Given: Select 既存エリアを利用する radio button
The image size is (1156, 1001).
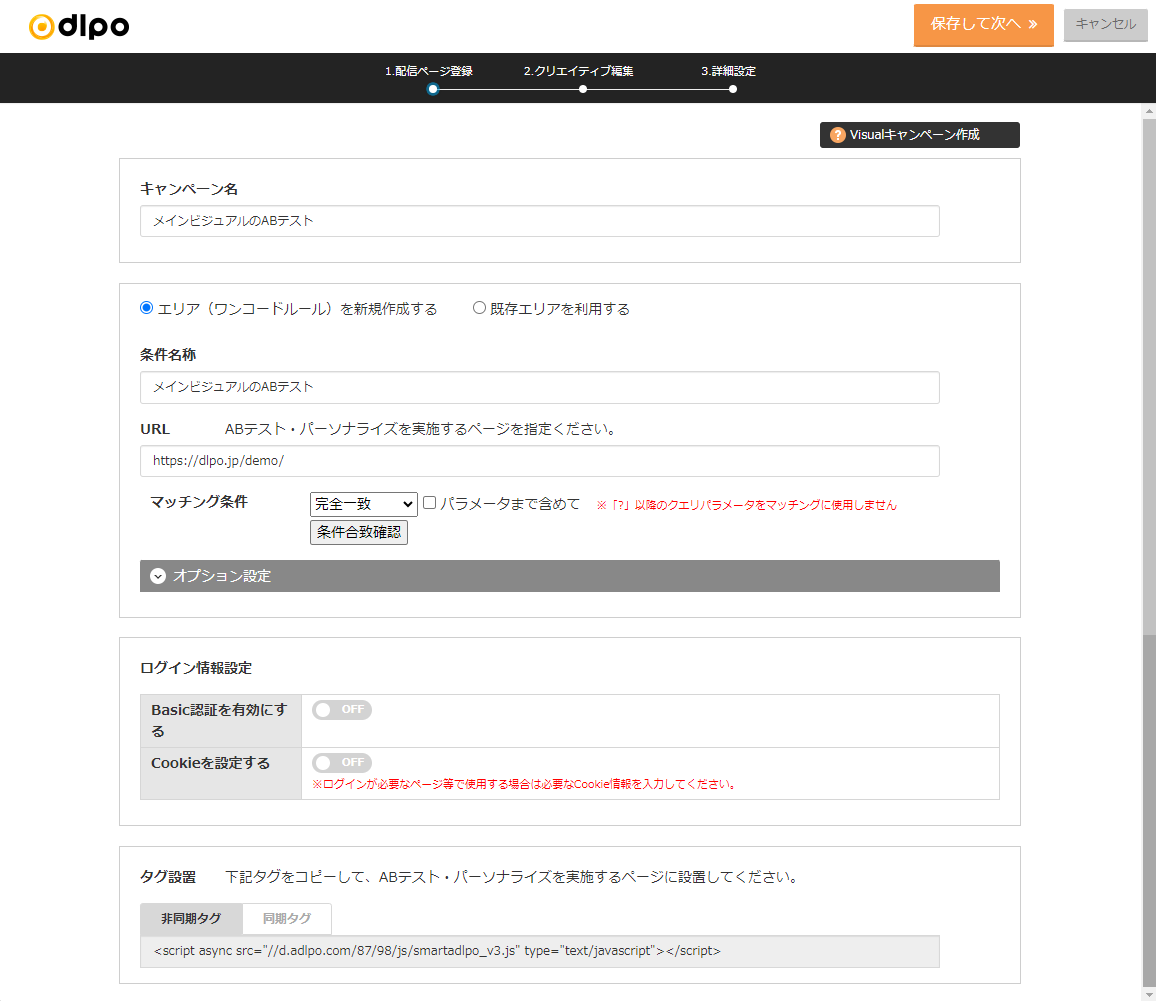Looking at the screenshot, I should pyautogui.click(x=479, y=308).
